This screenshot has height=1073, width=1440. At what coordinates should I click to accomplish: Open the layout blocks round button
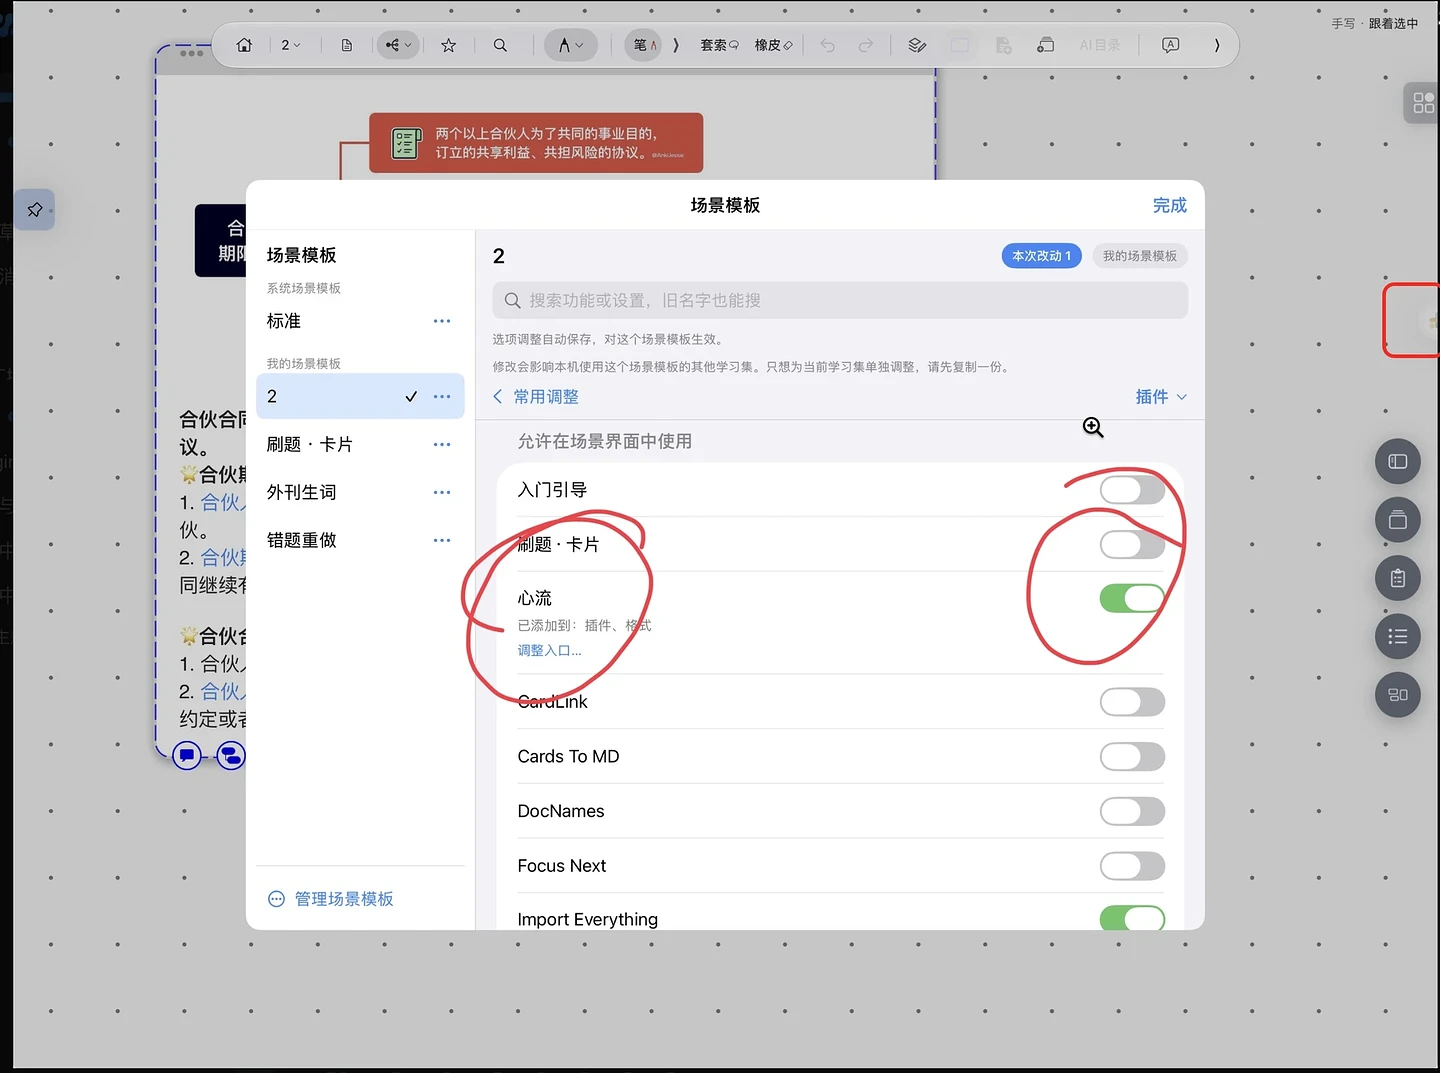(1398, 695)
